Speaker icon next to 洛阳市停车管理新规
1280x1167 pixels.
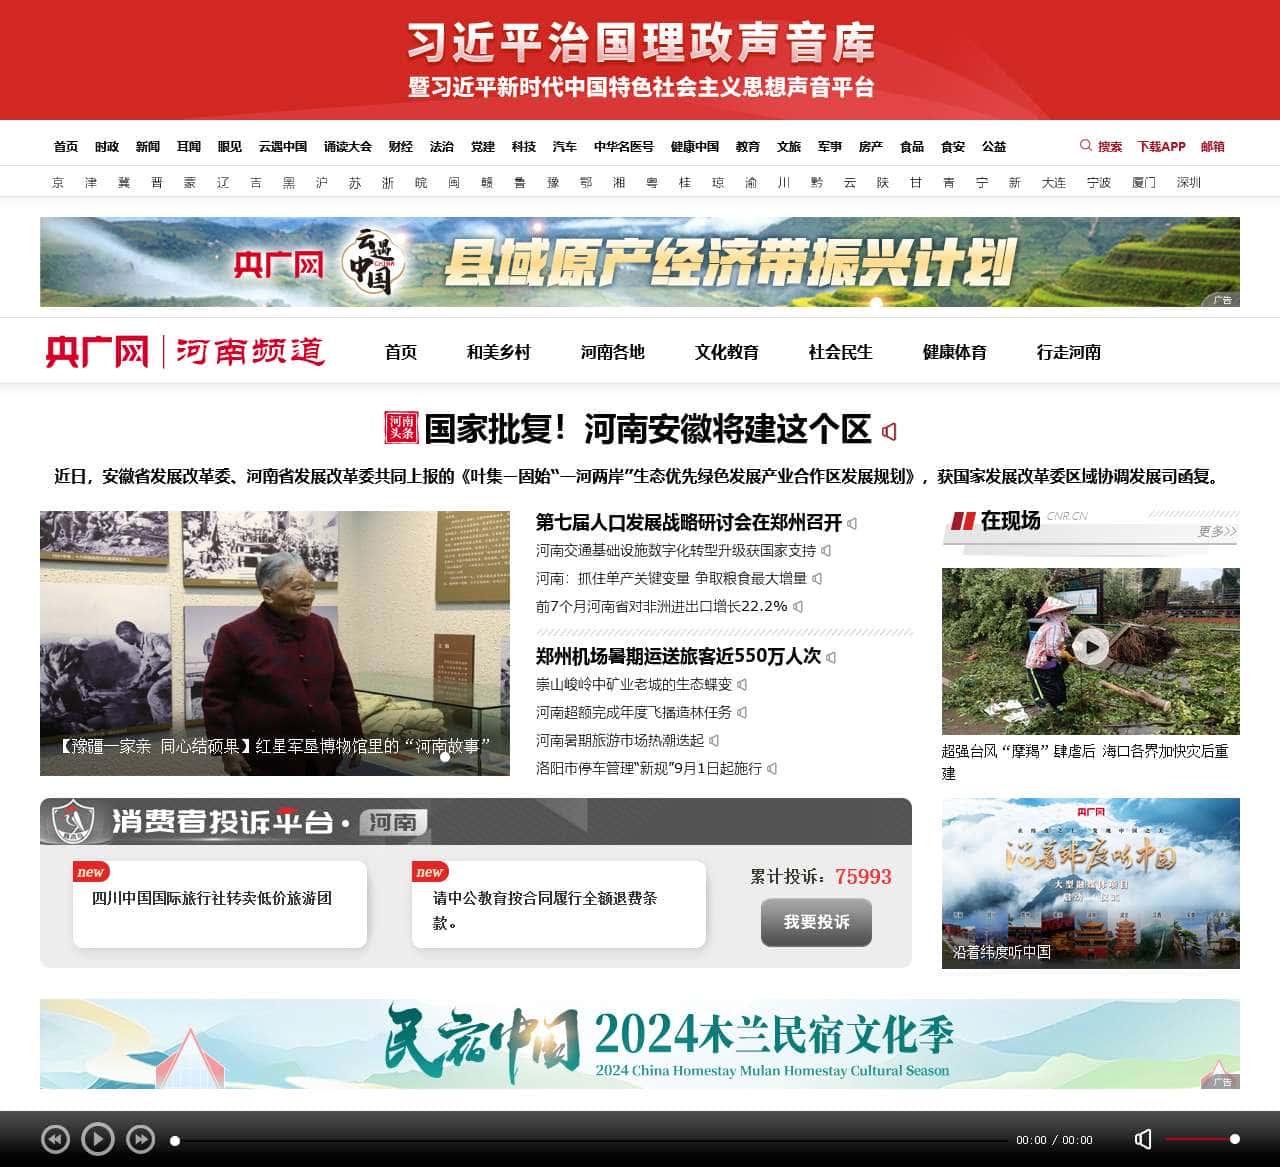(x=772, y=768)
